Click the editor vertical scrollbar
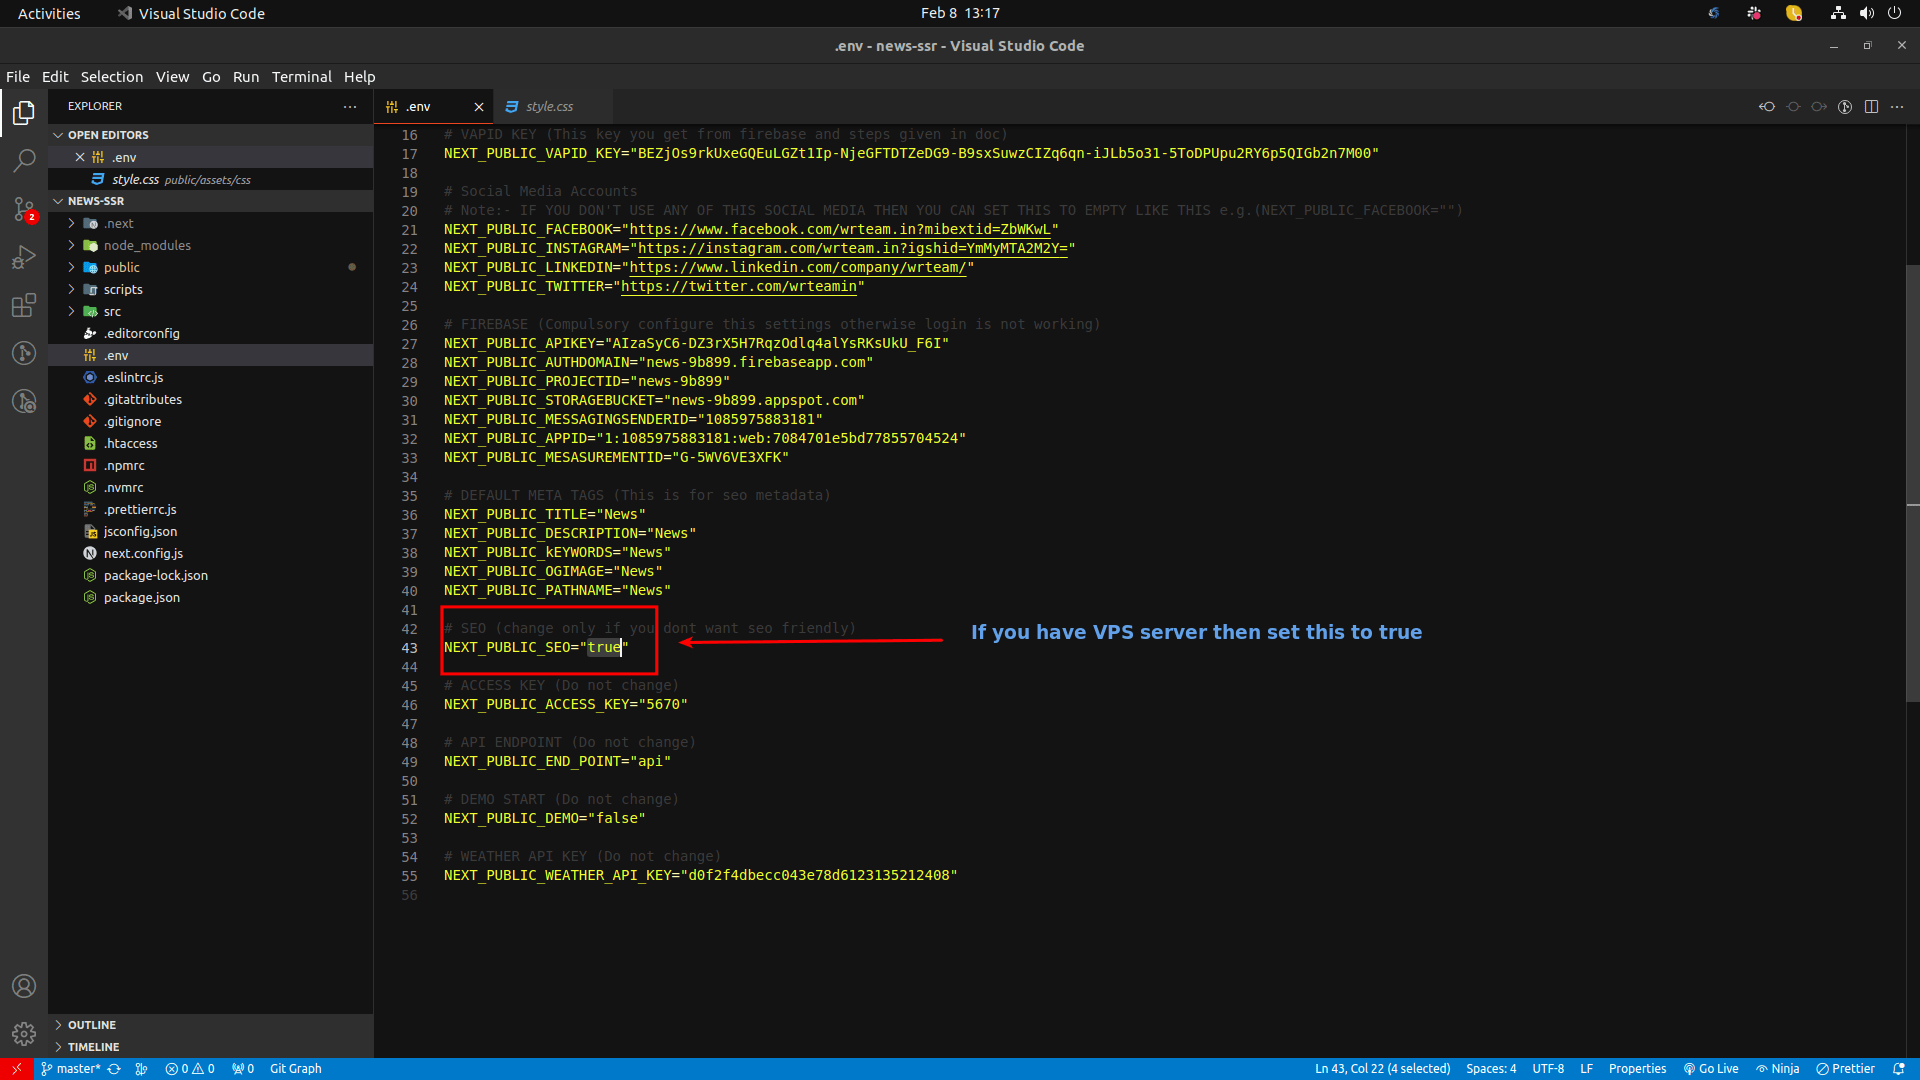This screenshot has width=1920, height=1080. click(1912, 480)
